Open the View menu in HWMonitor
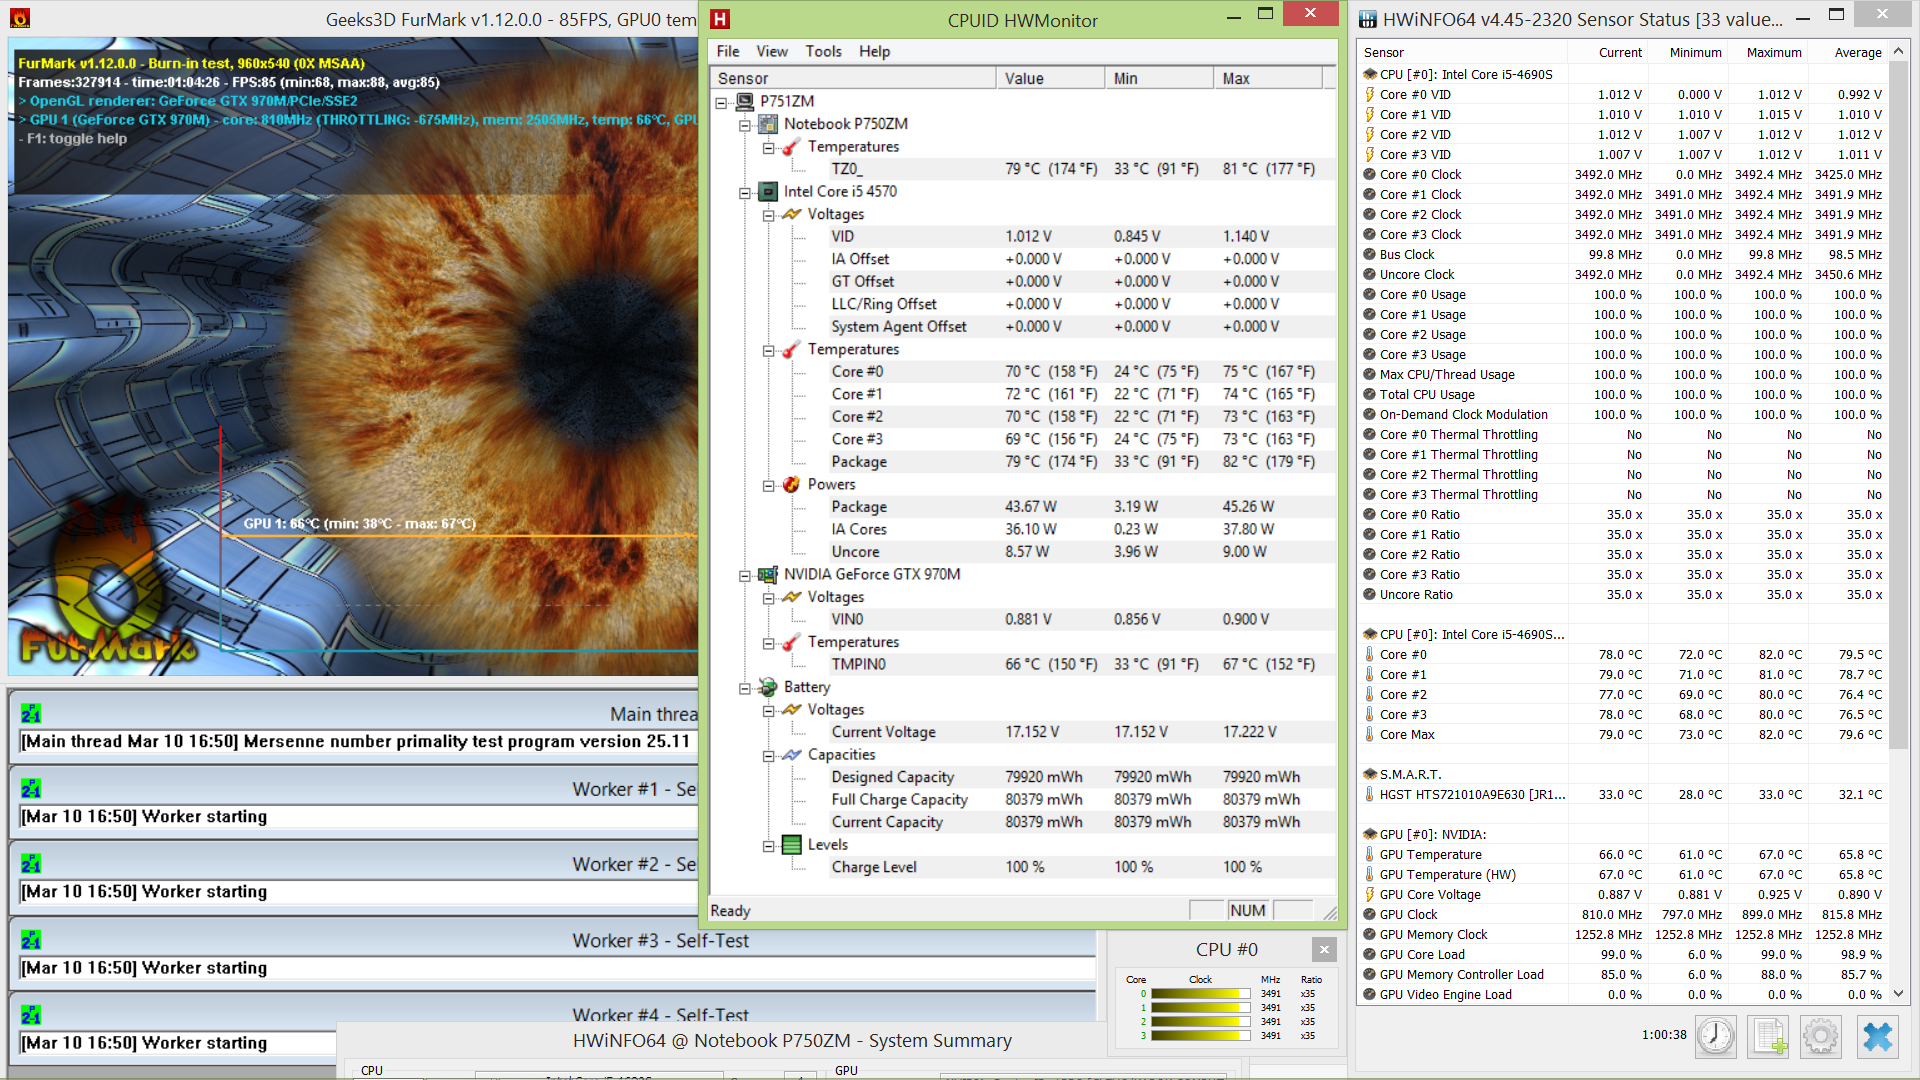The image size is (1920, 1080). 772,51
